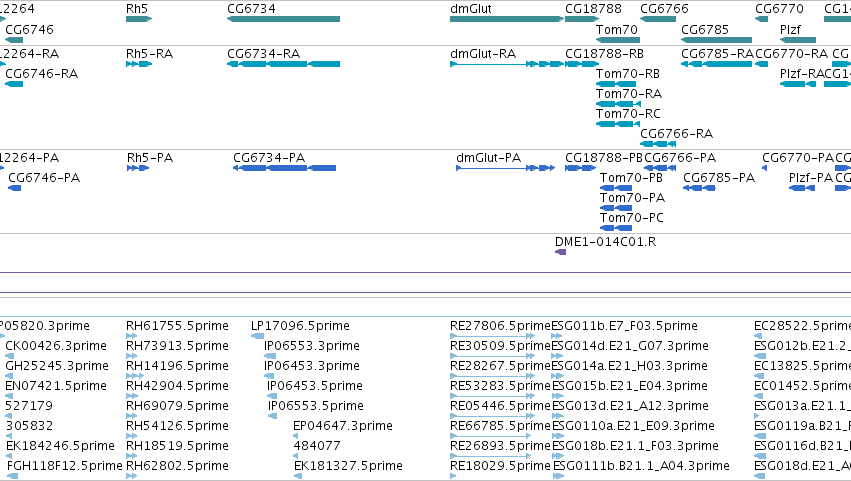Select the CG18788 gene
This screenshot has height=481, width=851.
582,19
